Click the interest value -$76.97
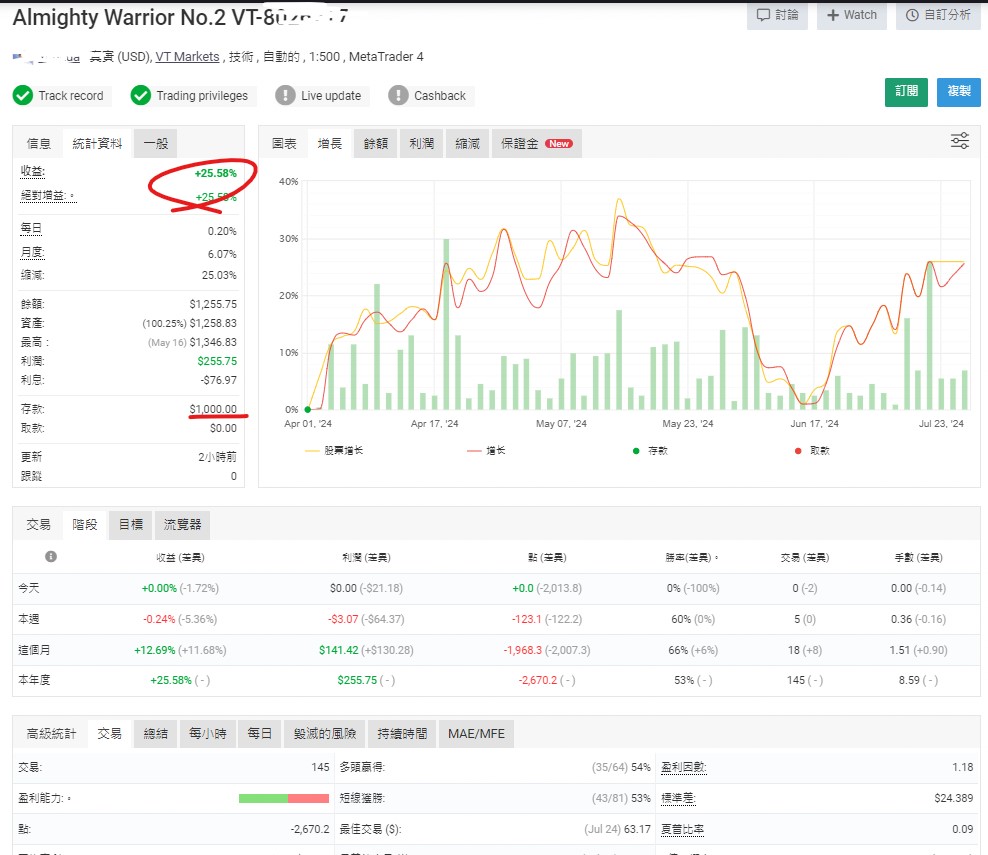The height and width of the screenshot is (855, 988). click(219, 380)
